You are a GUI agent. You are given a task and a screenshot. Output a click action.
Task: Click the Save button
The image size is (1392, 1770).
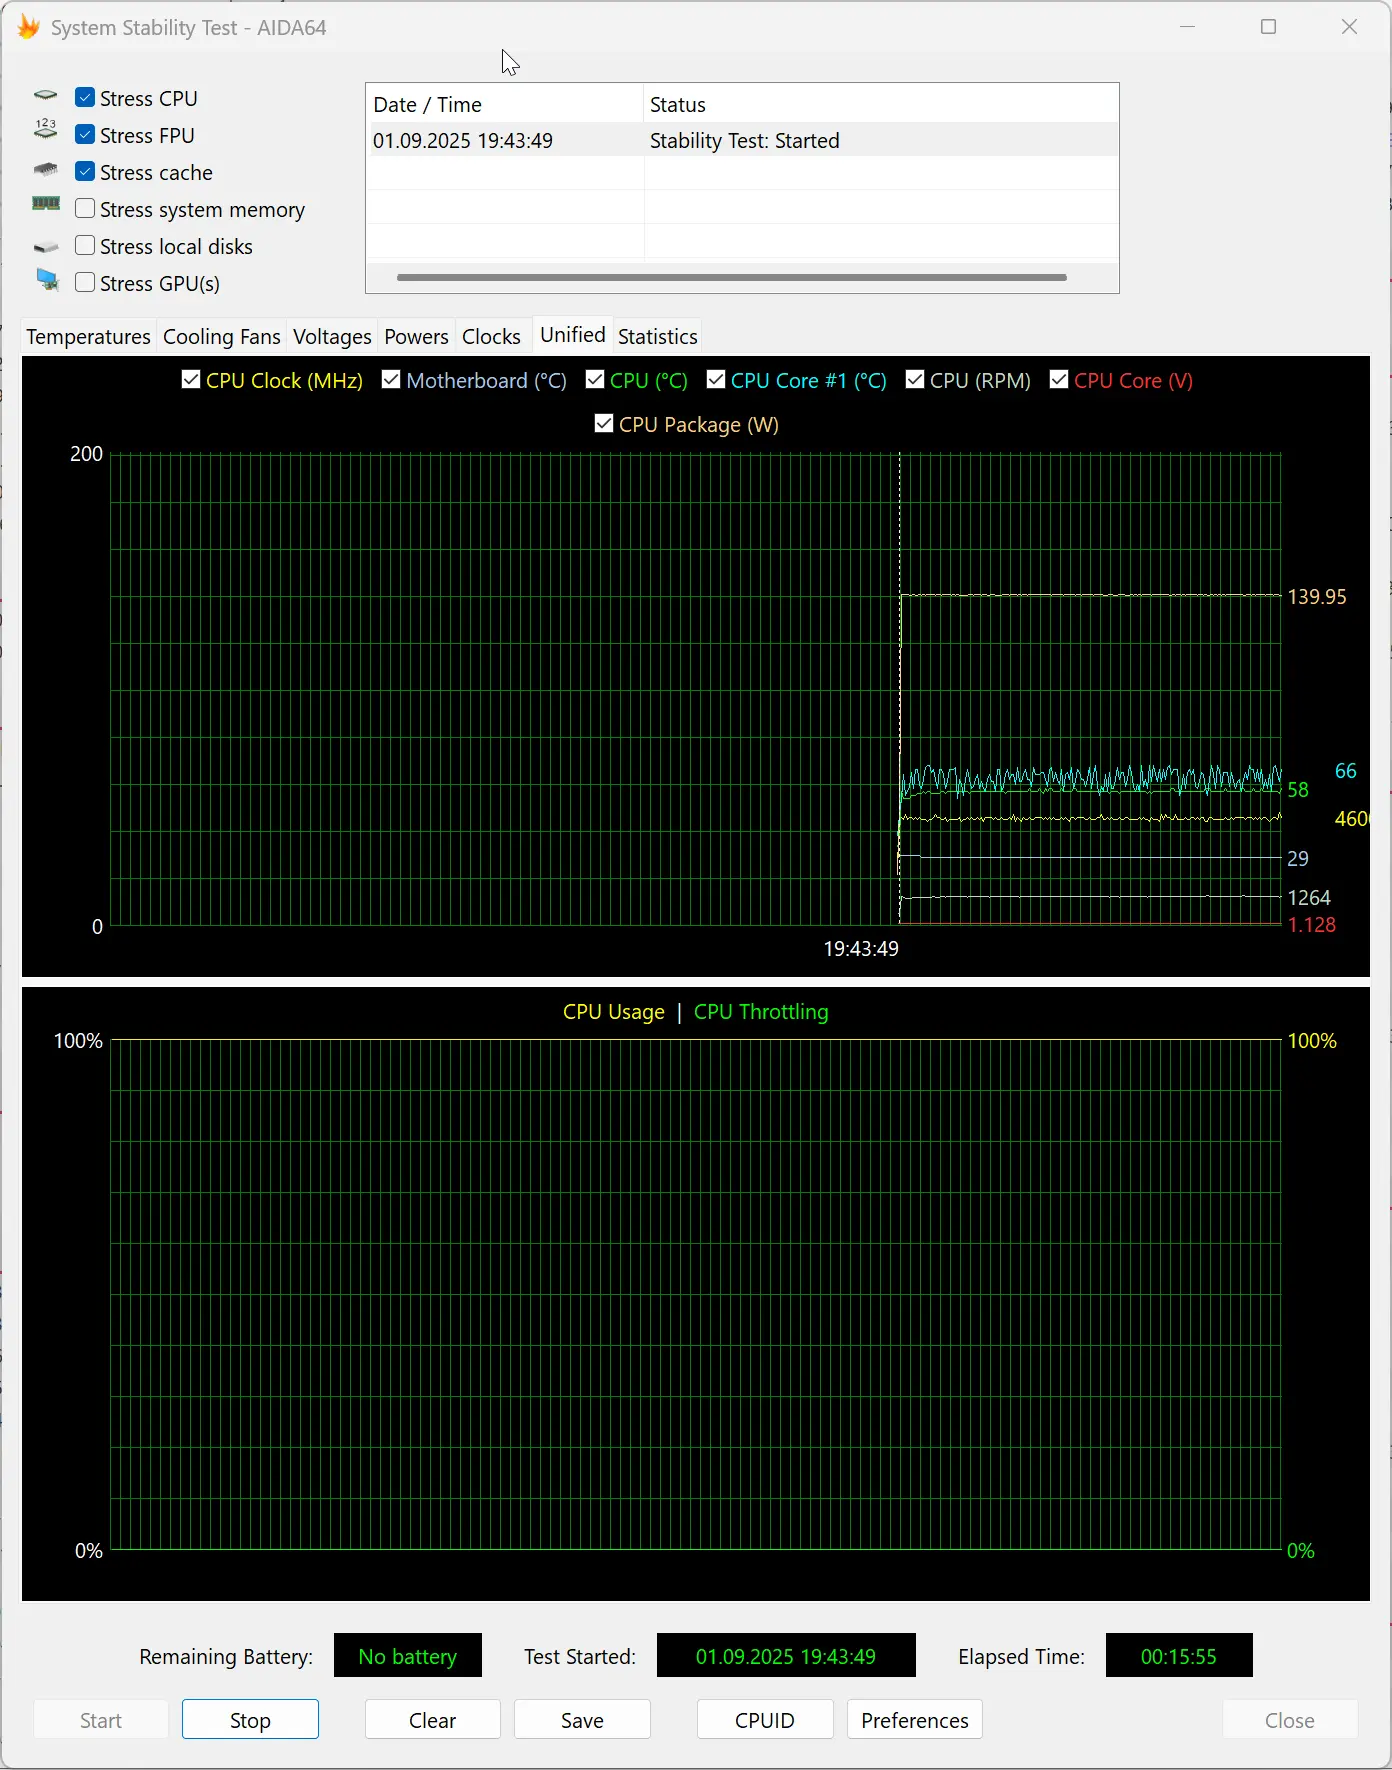(582, 1720)
